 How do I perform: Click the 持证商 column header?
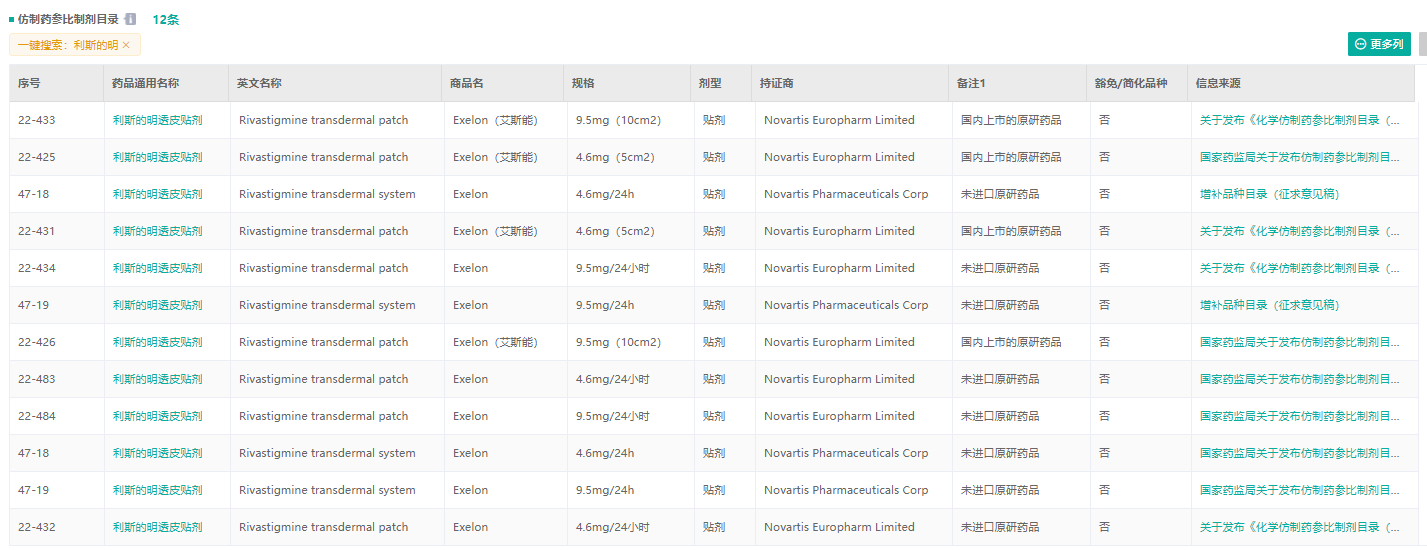coord(776,83)
